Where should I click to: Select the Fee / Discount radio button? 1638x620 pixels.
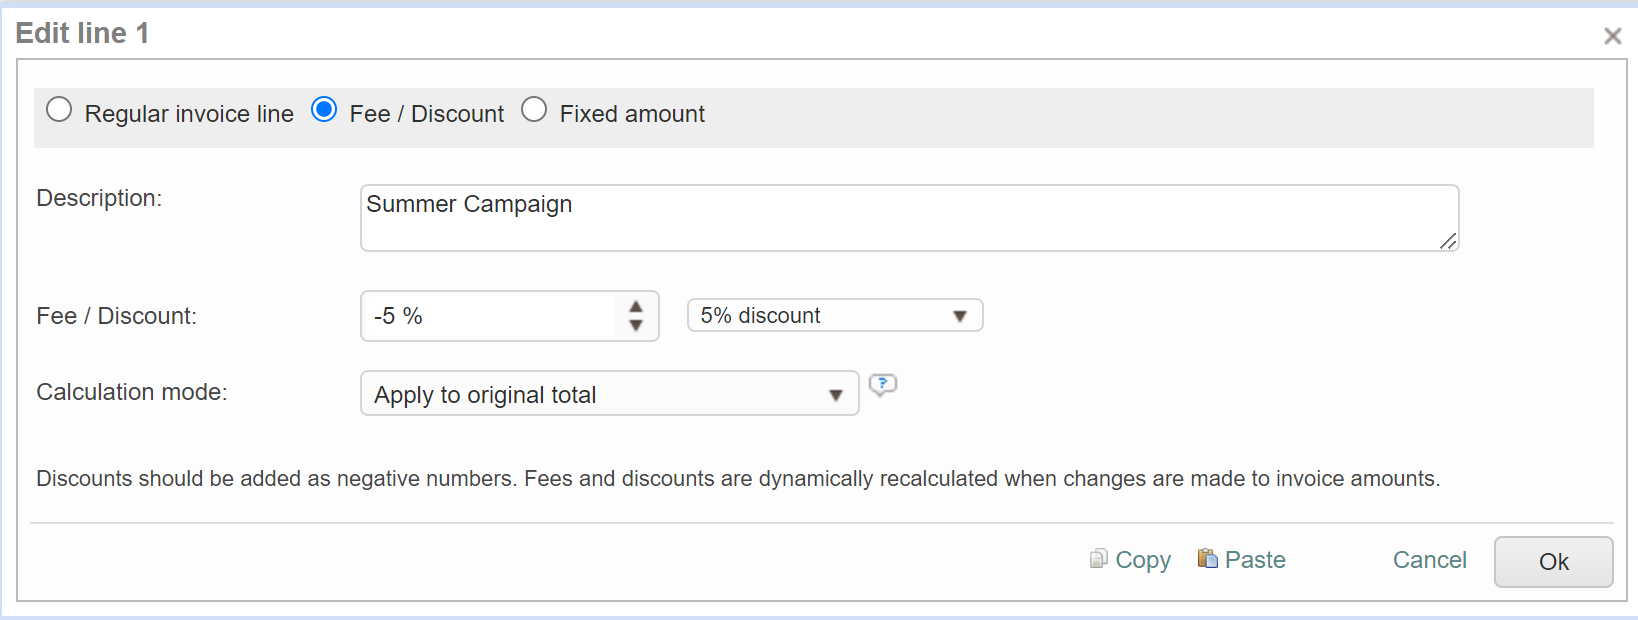pos(324,110)
